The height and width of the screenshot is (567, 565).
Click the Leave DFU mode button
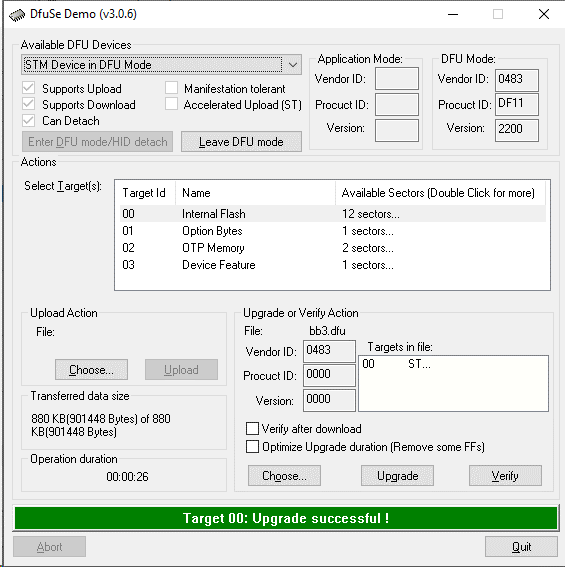point(241,142)
